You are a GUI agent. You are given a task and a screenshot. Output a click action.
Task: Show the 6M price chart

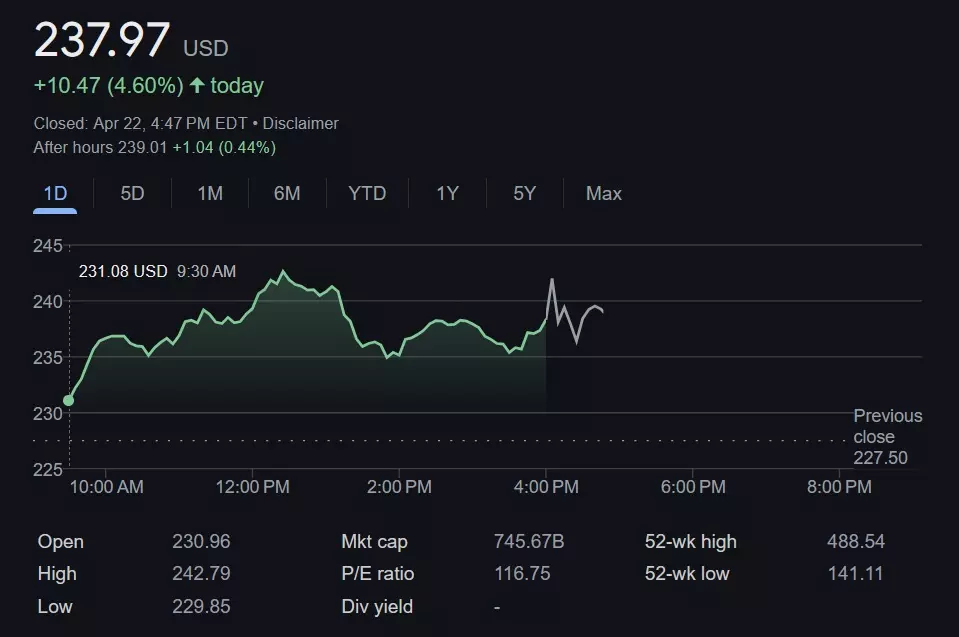(287, 194)
